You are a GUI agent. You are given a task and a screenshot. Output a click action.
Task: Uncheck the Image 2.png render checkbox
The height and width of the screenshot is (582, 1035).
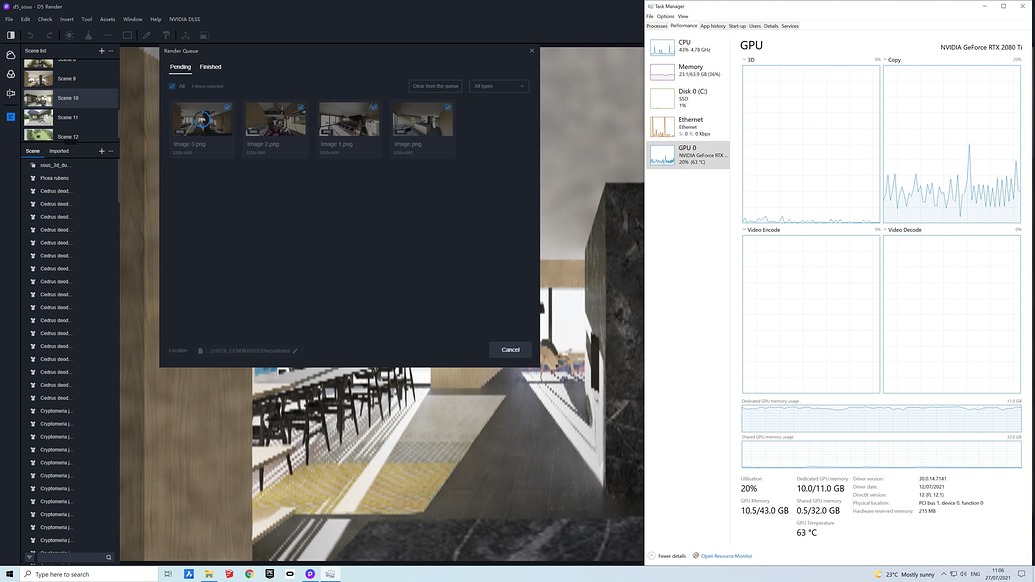click(300, 106)
